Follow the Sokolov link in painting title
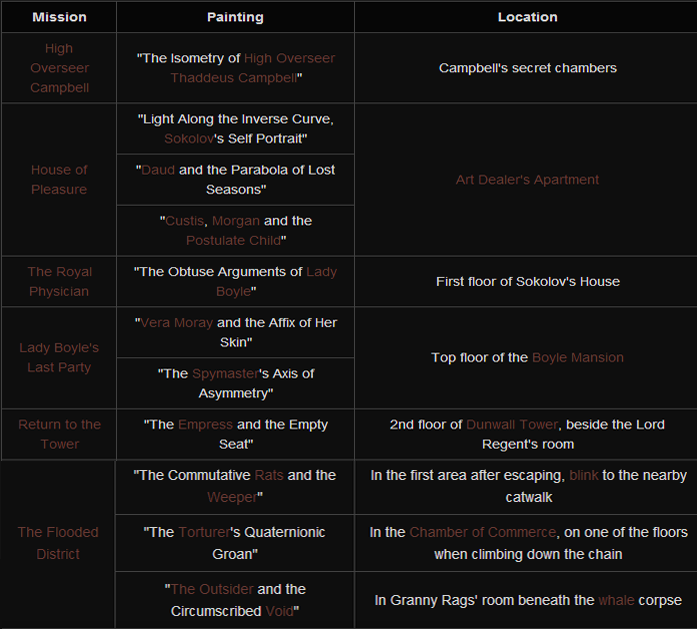Screen dimensions: 697x629 (x=188, y=138)
